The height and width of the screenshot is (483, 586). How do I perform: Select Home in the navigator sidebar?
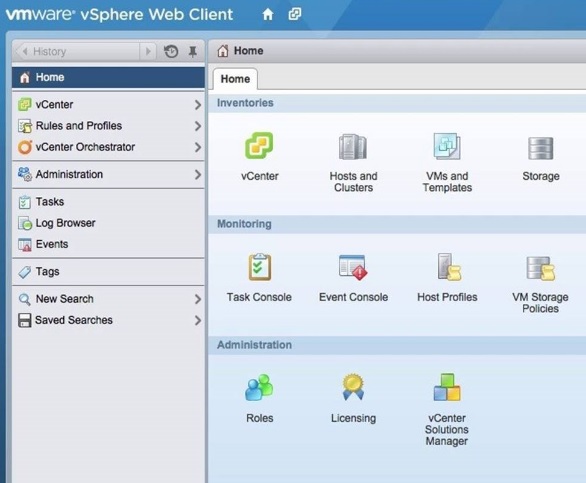pos(108,77)
